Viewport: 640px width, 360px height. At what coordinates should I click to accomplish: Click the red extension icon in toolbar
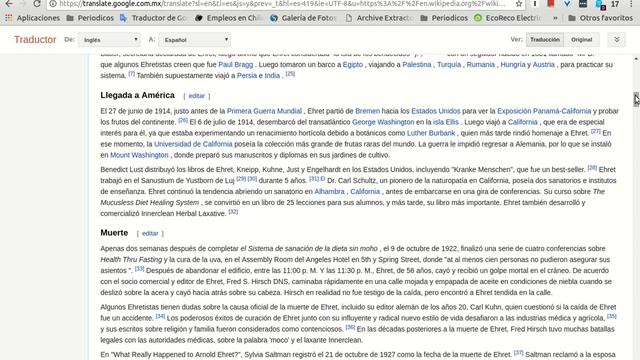pos(551,4)
